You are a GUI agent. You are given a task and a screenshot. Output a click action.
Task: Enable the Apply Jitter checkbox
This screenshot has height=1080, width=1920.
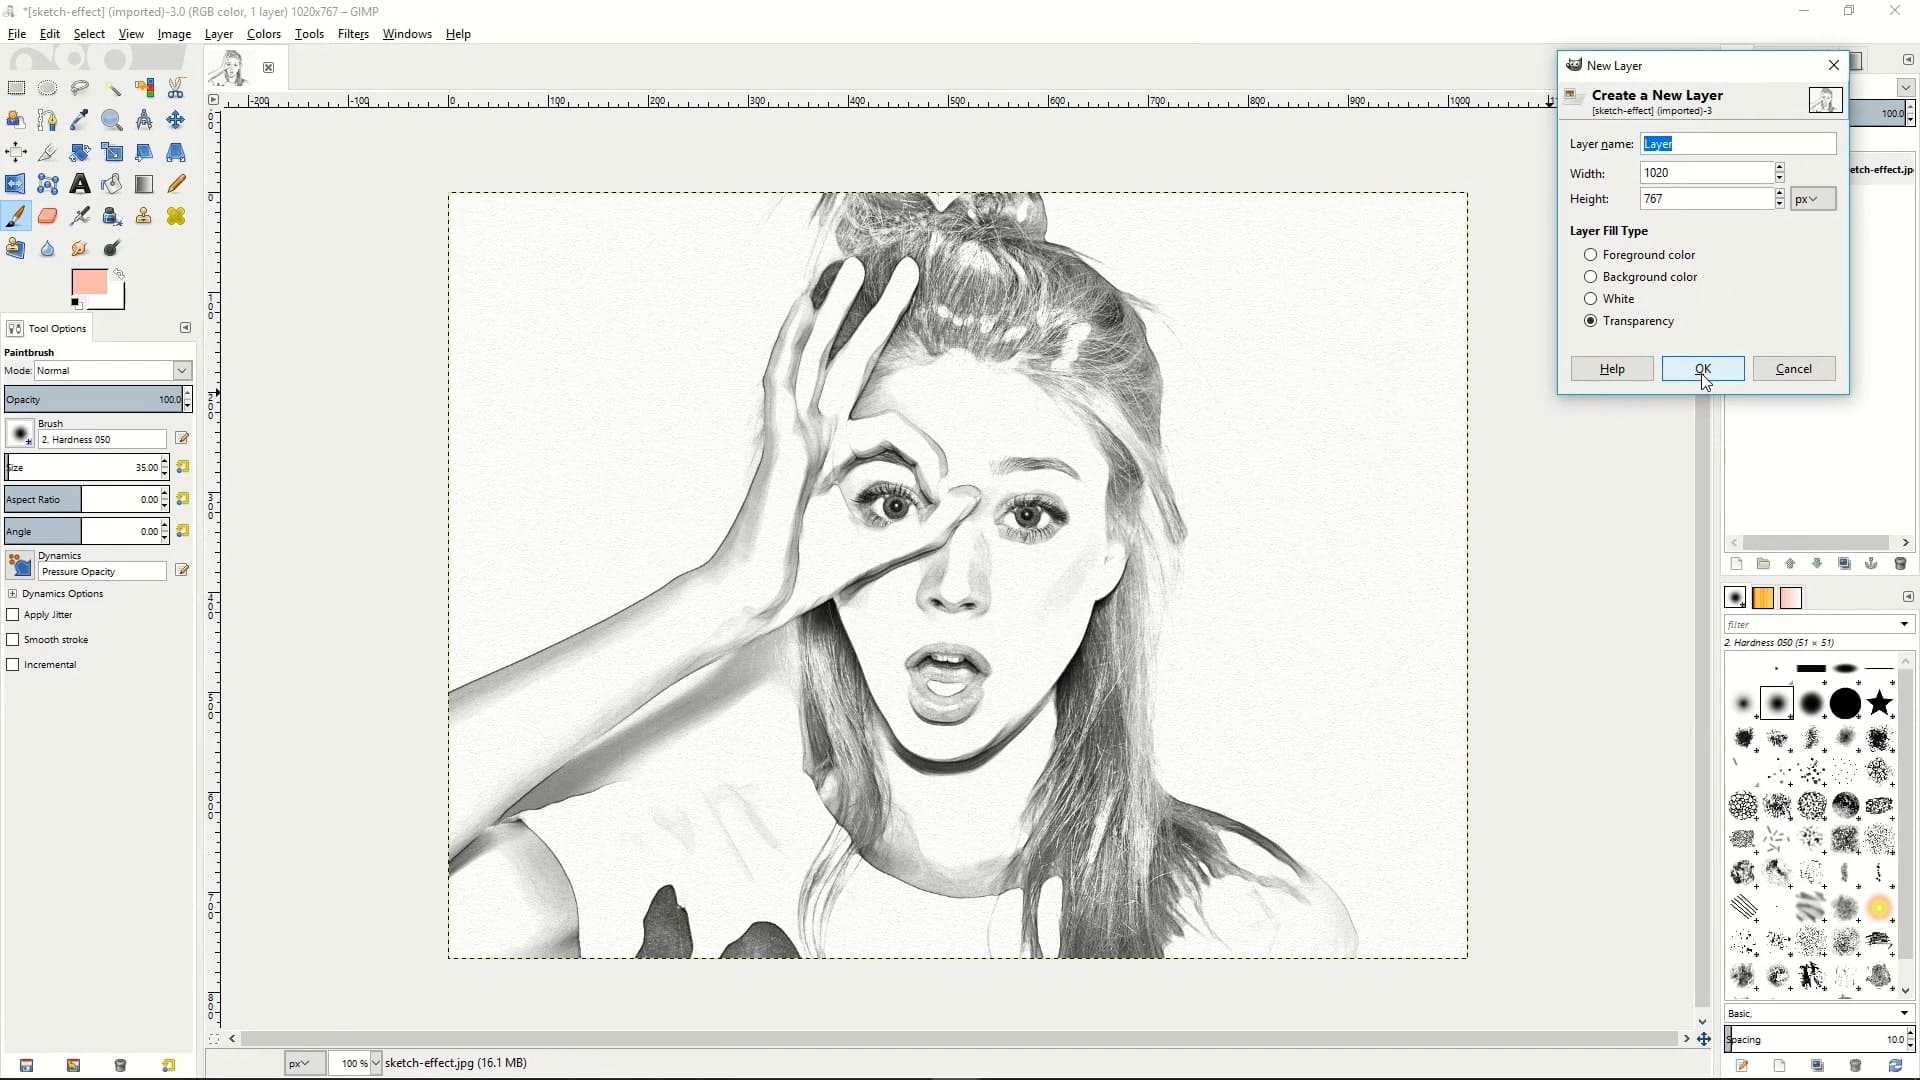point(14,614)
